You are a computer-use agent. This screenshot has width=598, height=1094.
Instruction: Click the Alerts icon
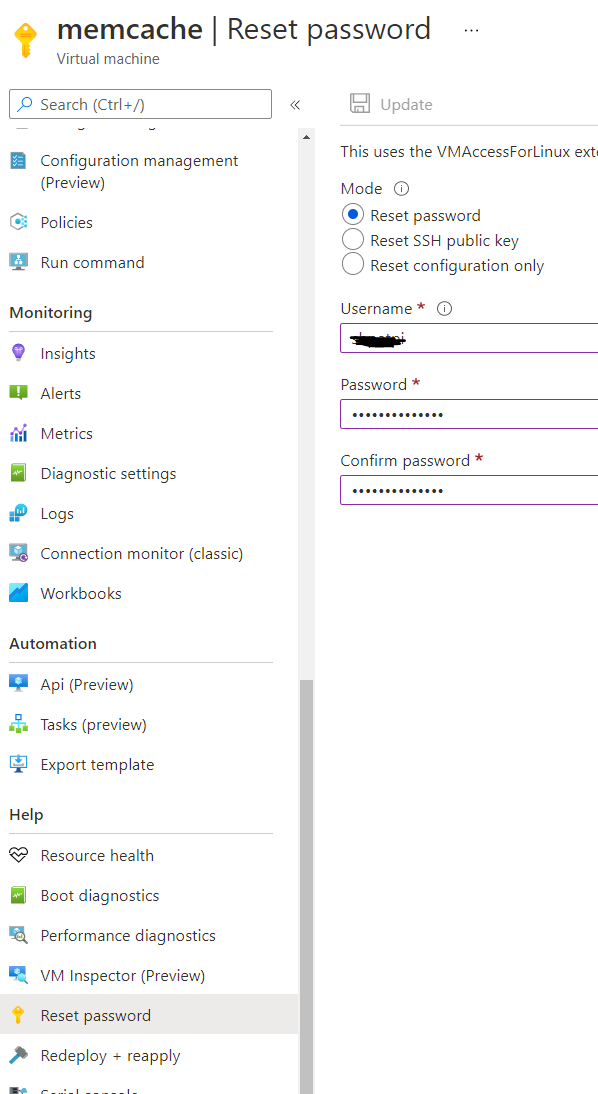click(19, 393)
